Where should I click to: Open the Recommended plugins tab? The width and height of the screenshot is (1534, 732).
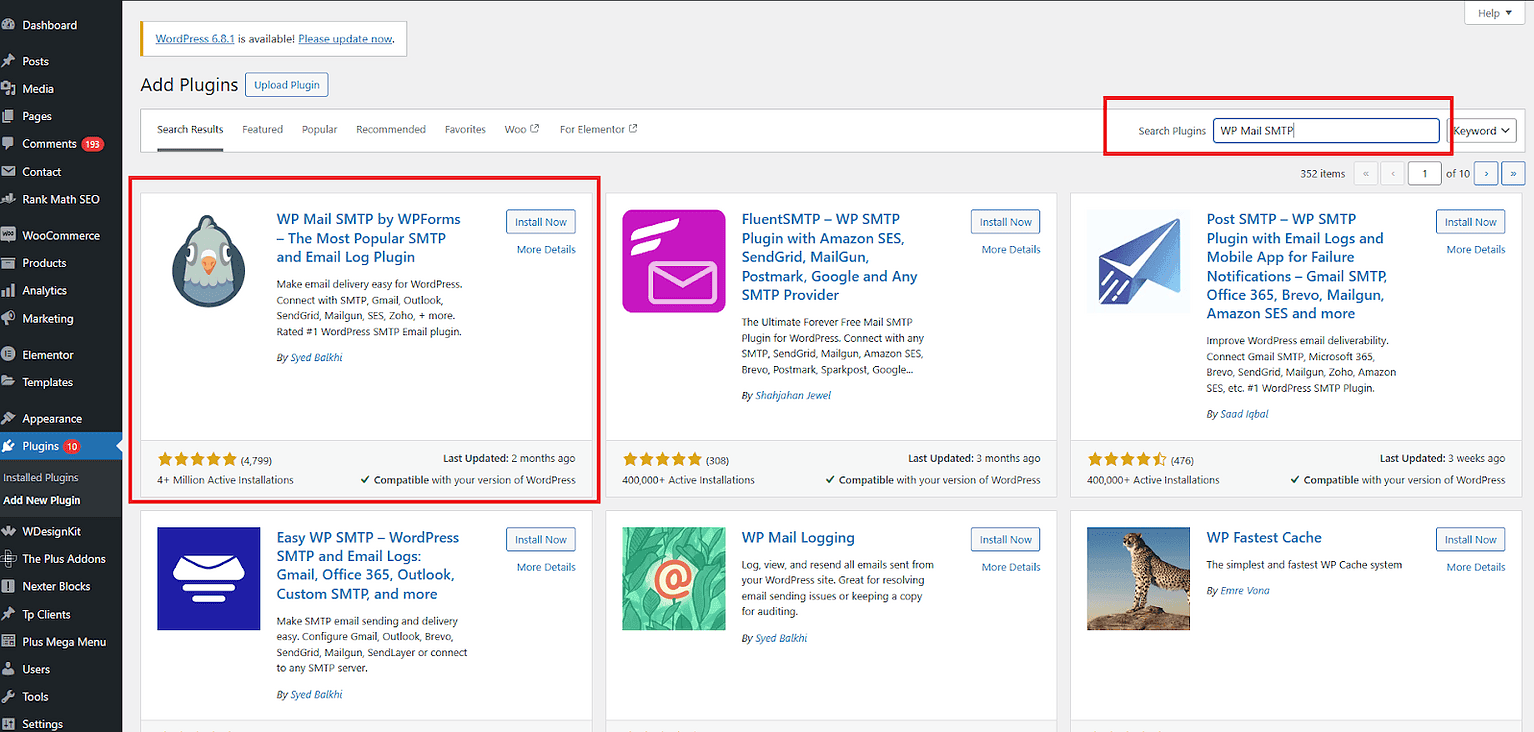tap(391, 129)
